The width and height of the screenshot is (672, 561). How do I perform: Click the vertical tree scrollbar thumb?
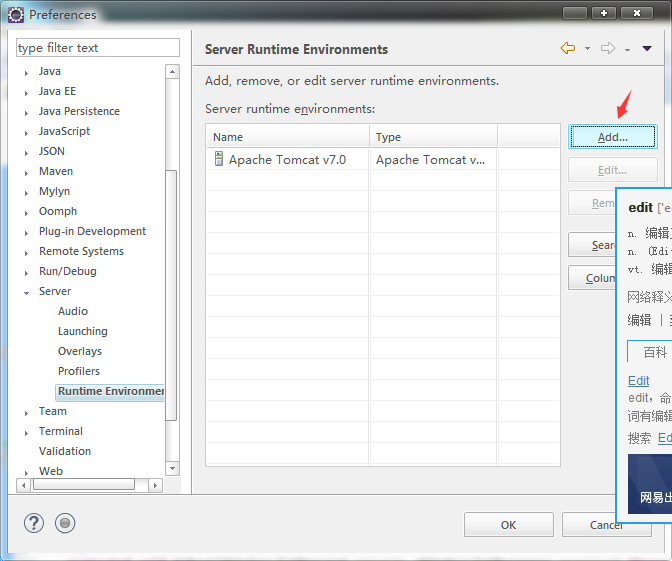tap(171, 295)
